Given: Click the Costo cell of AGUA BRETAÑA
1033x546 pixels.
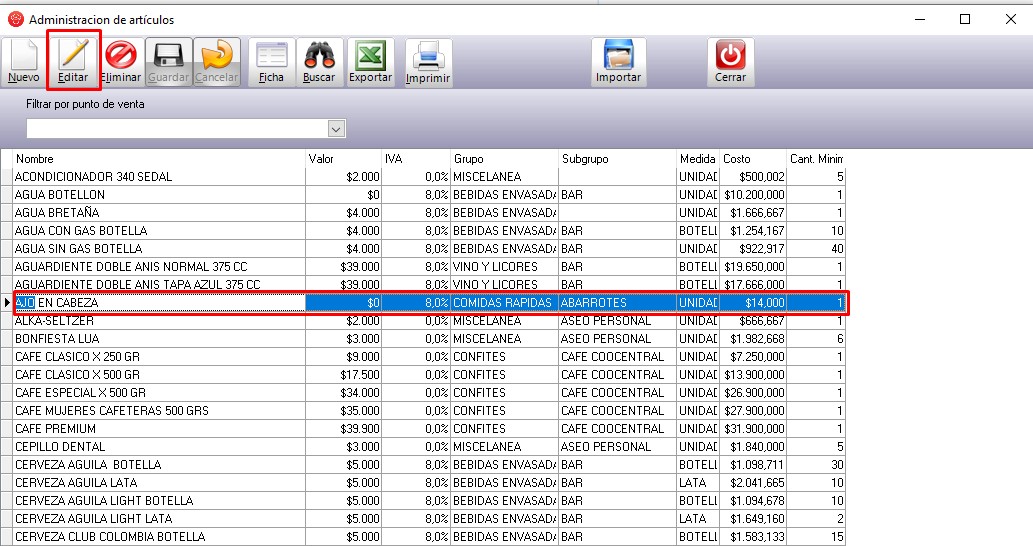Looking at the screenshot, I should coord(753,213).
